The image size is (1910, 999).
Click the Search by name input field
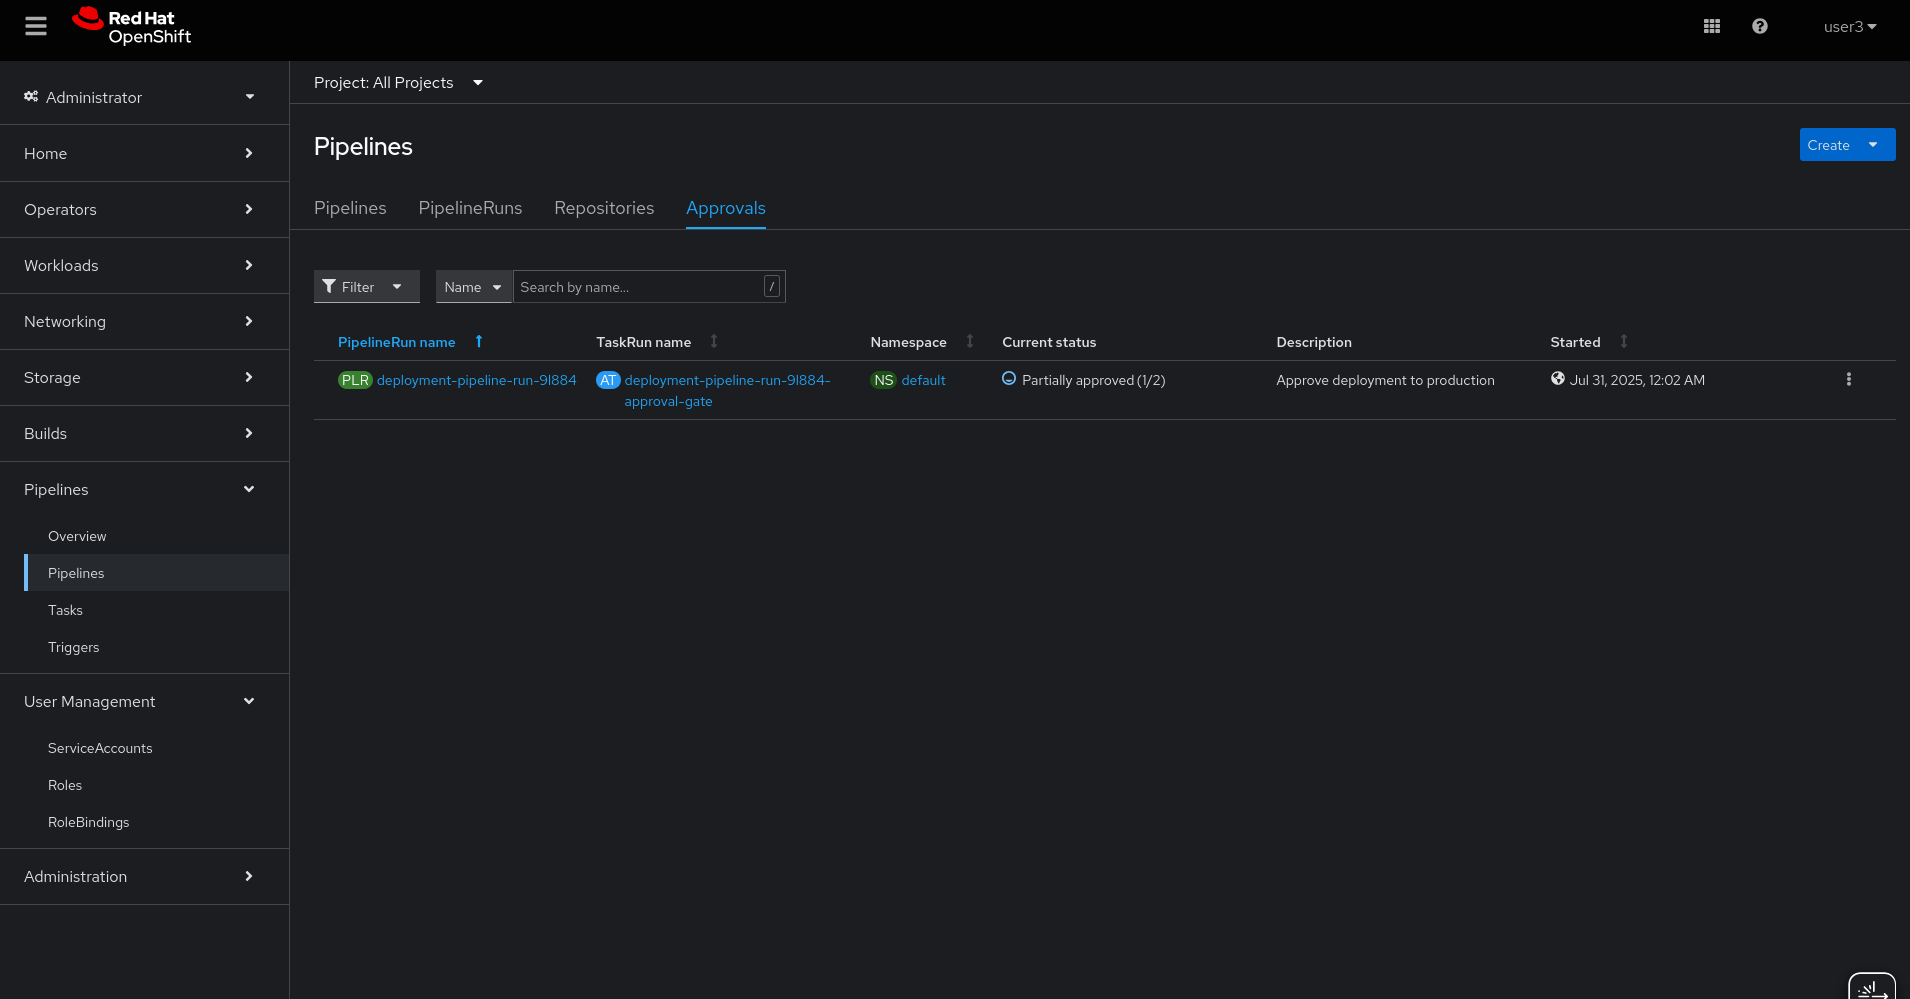point(638,287)
